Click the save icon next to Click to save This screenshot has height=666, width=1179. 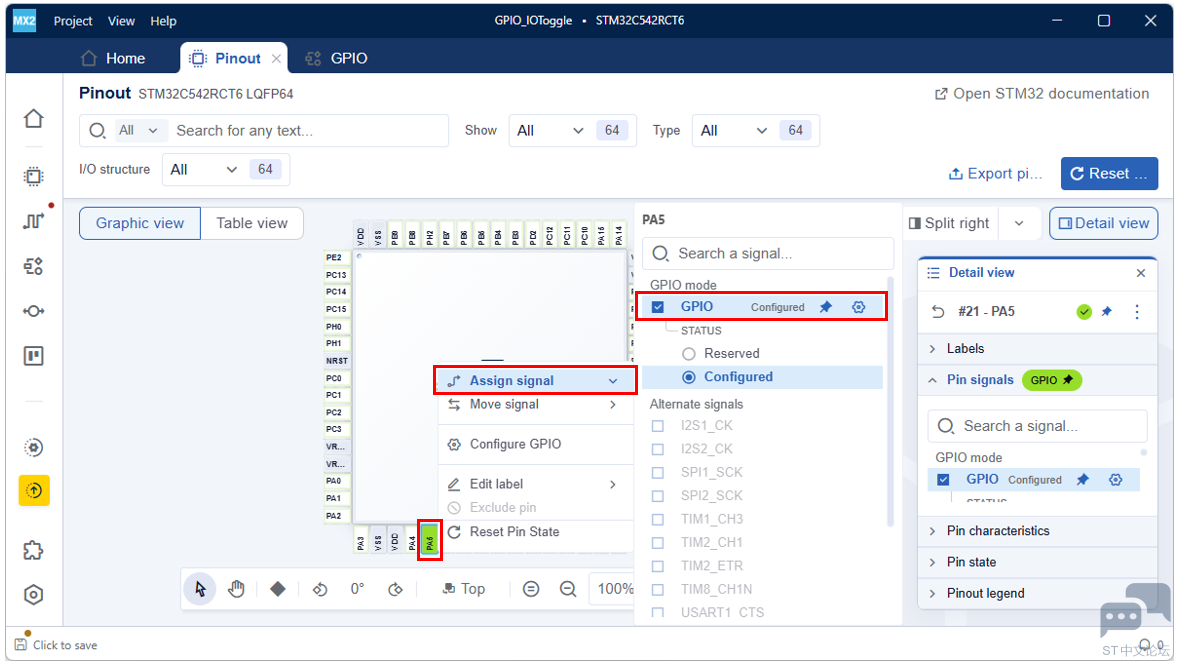[x=21, y=645]
